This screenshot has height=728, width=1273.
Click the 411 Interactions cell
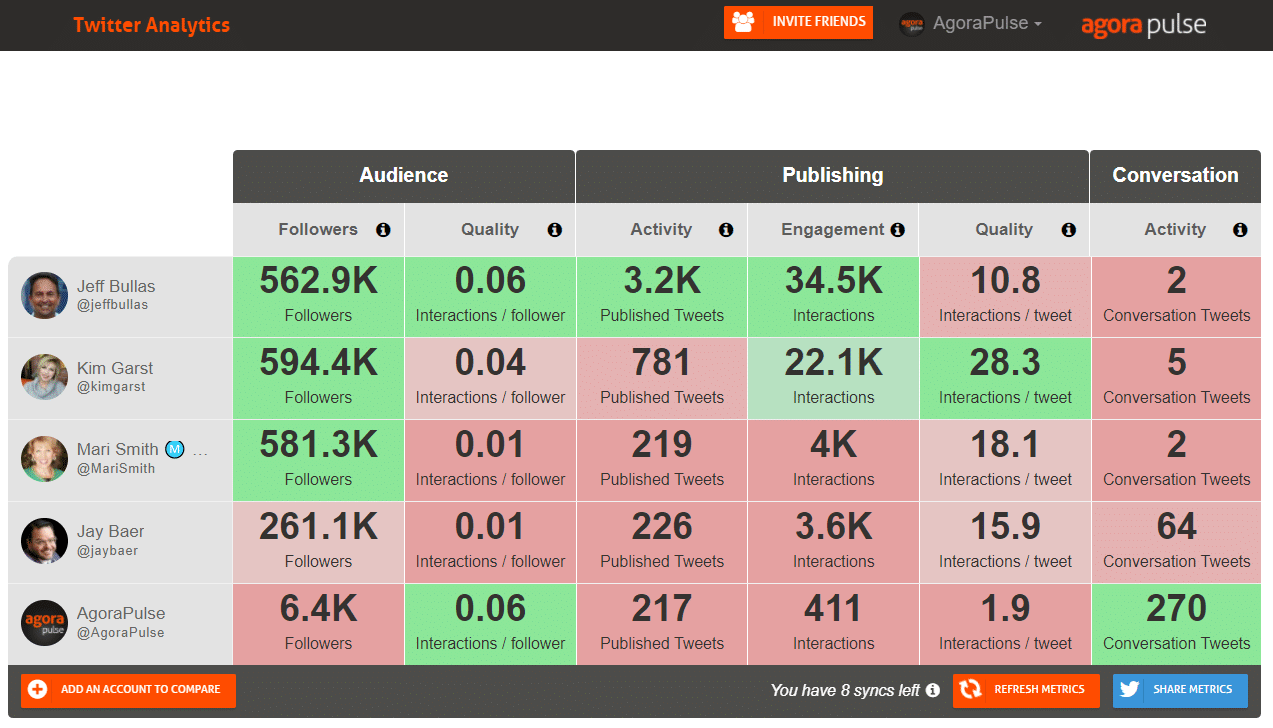click(x=833, y=625)
